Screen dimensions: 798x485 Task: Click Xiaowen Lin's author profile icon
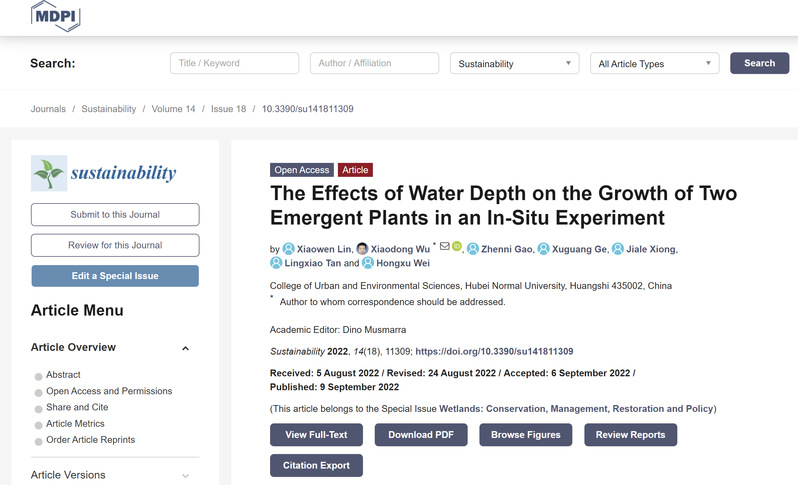[x=289, y=249]
